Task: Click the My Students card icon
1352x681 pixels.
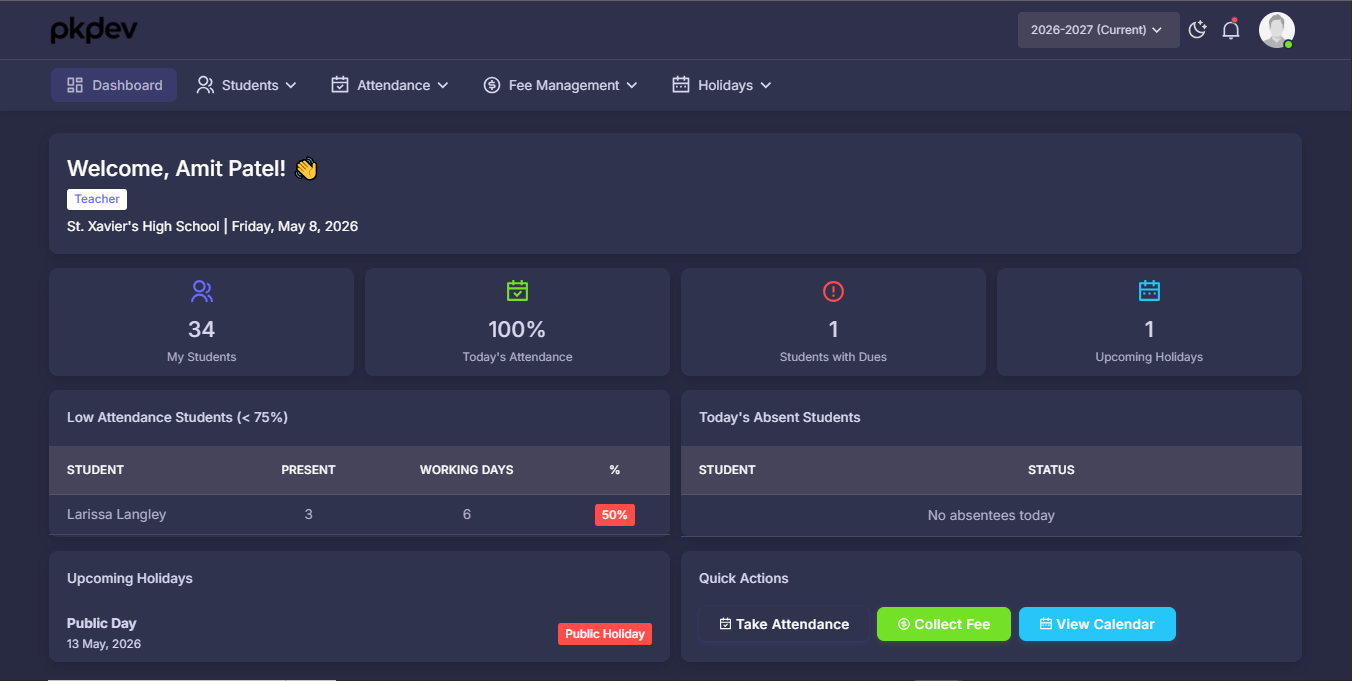Action: (202, 291)
